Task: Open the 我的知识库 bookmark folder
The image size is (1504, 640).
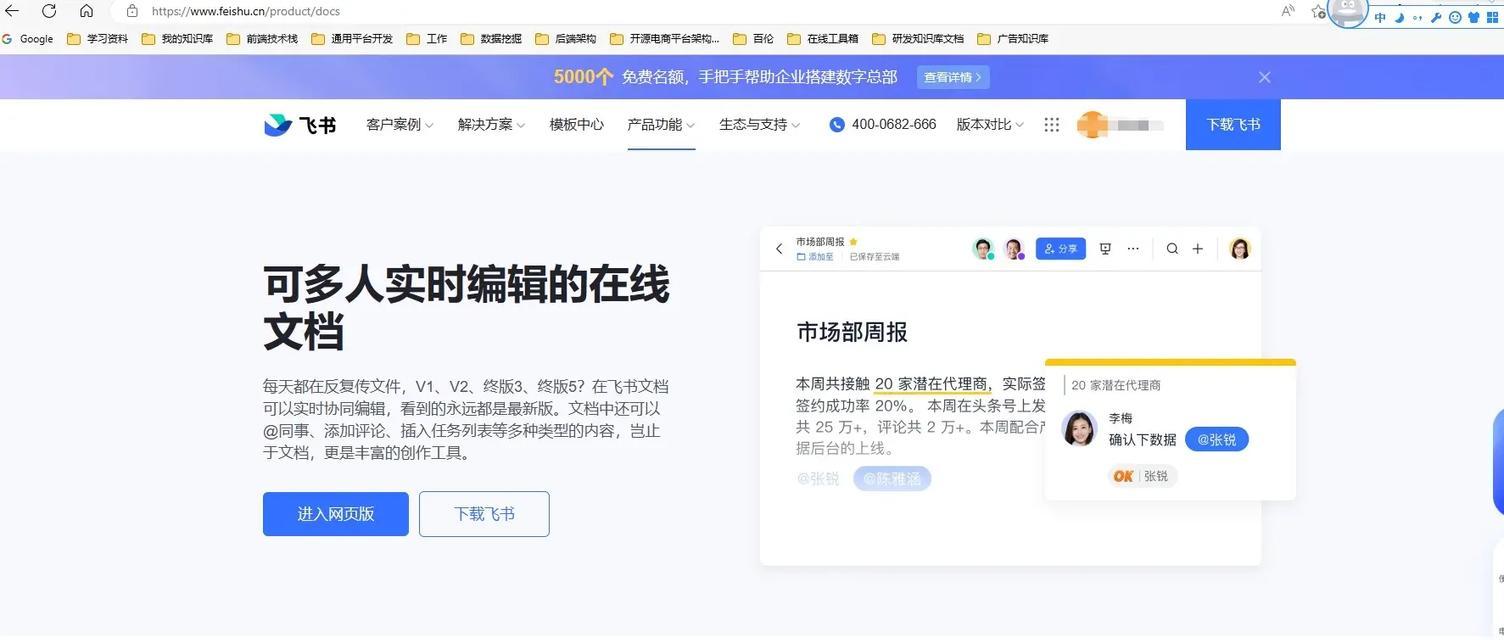Action: coord(177,39)
